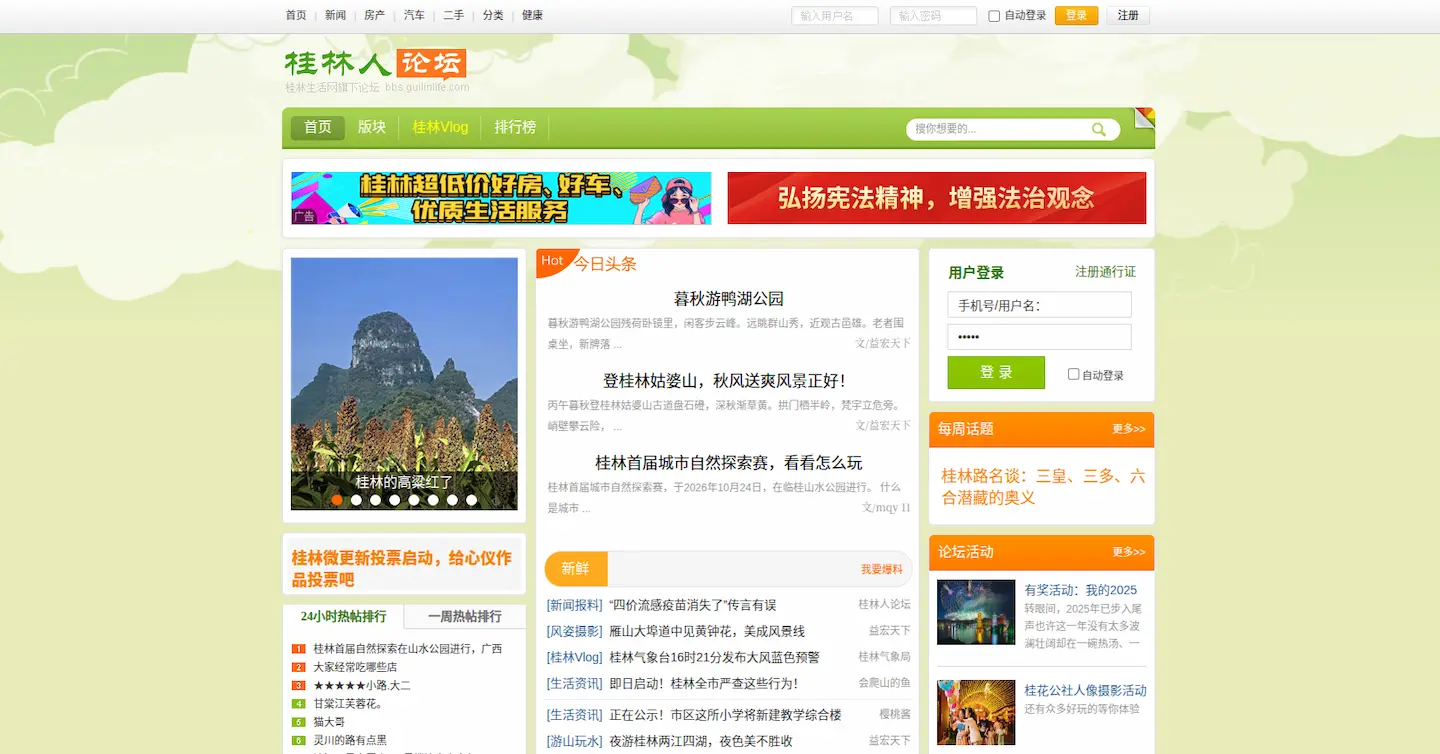Go to 版块 in the green navigation
1440x754 pixels.
[x=372, y=127]
